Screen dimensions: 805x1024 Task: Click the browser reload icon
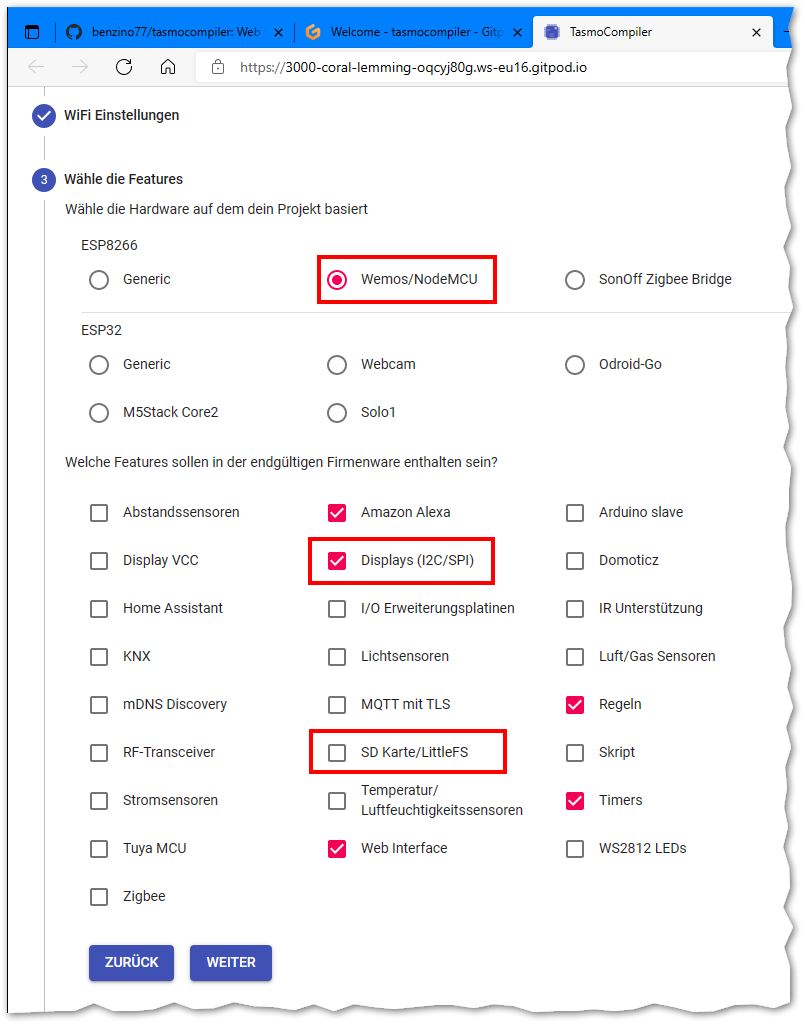[124, 68]
